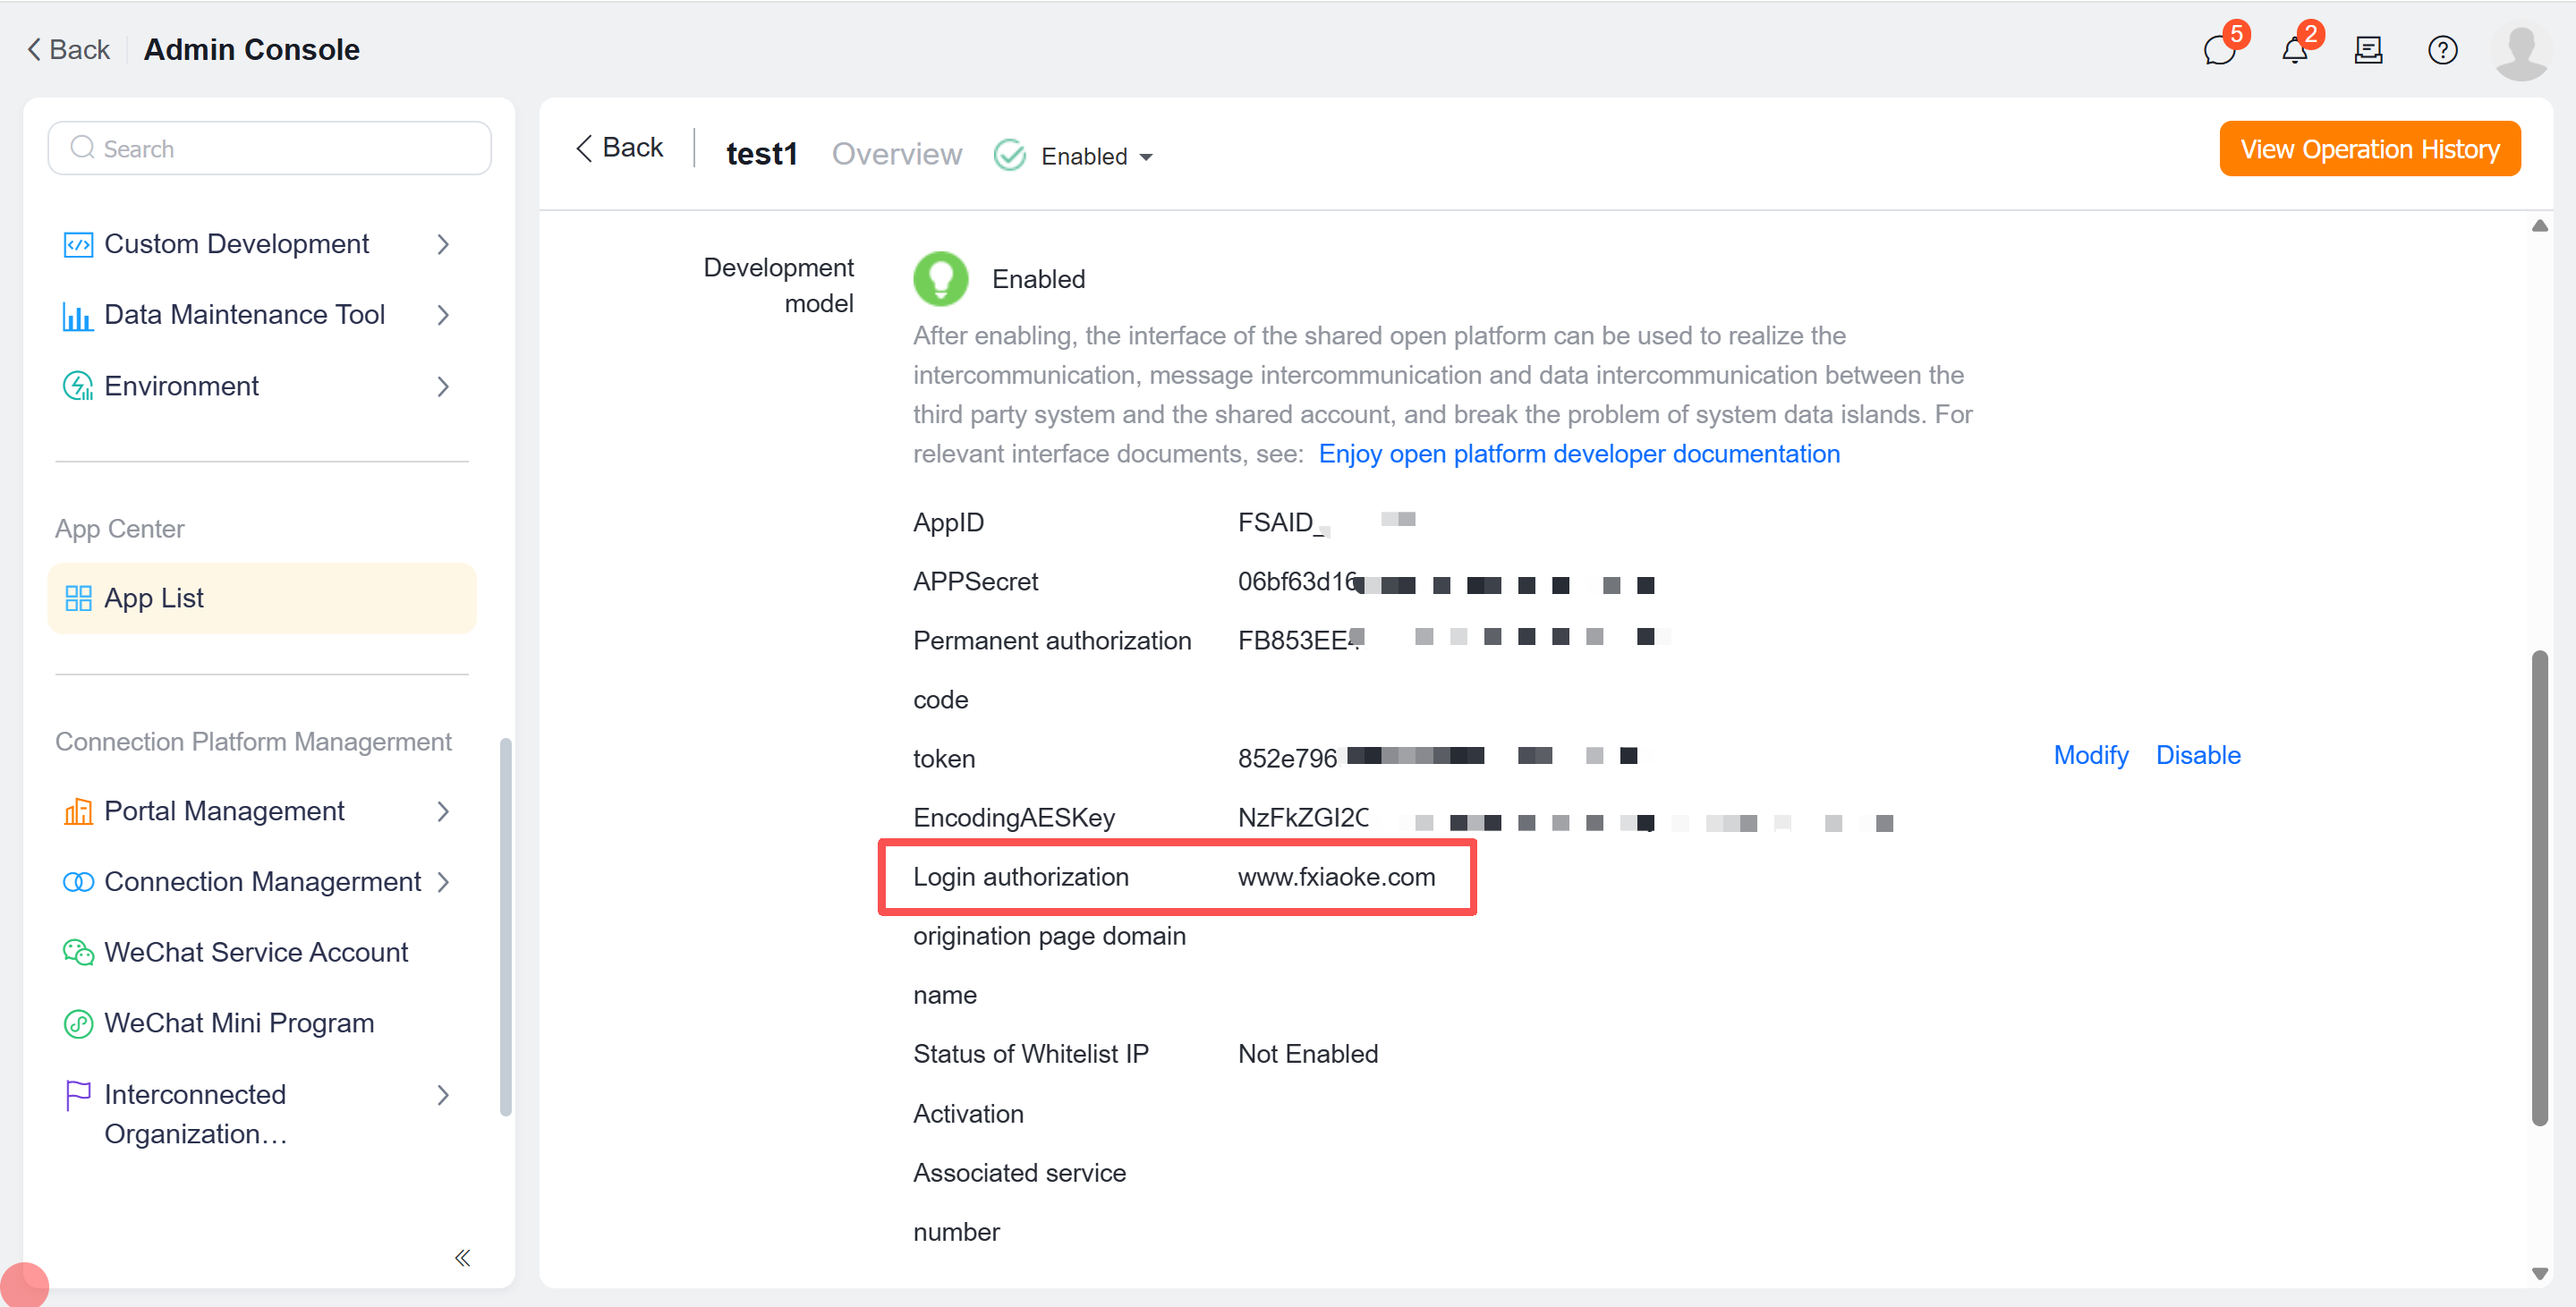The image size is (2576, 1307).
Task: Click the Help question mark icon
Action: 2442,50
